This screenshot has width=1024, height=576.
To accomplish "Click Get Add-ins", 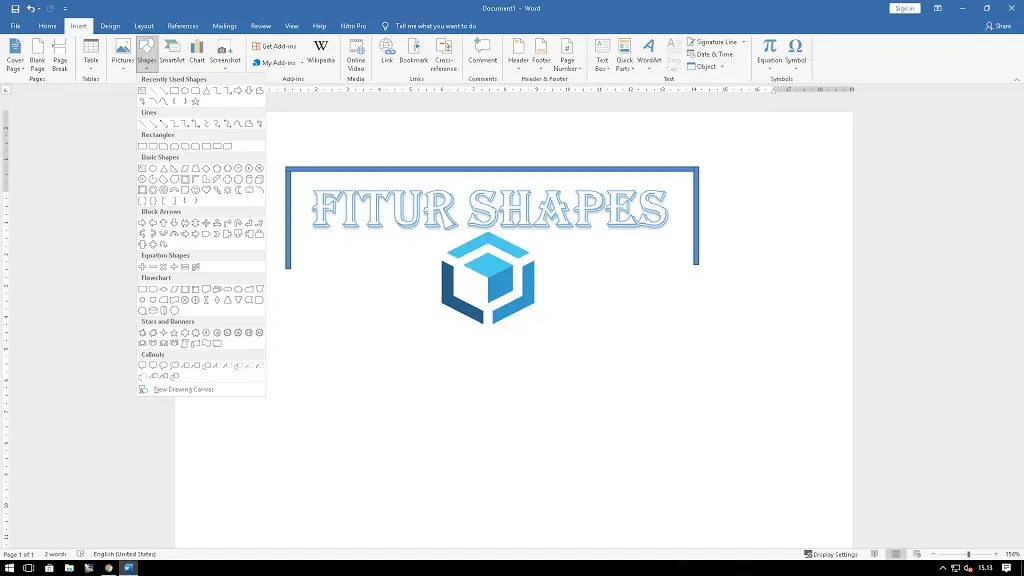I will 274,46.
